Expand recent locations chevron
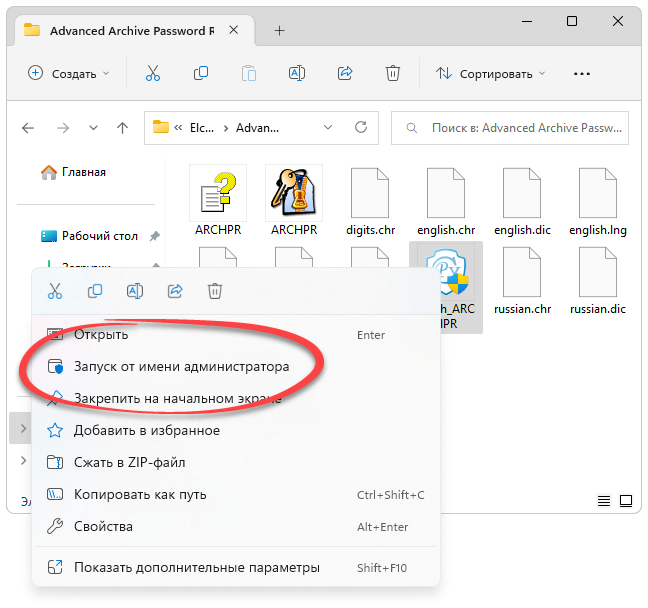The image size is (648, 608). click(93, 128)
